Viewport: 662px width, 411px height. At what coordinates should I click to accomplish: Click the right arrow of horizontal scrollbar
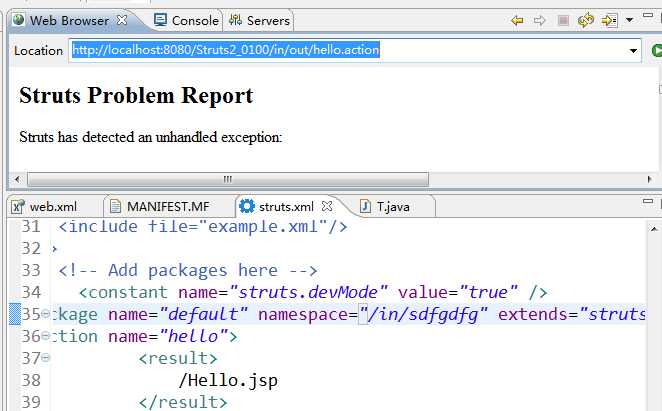(x=649, y=179)
